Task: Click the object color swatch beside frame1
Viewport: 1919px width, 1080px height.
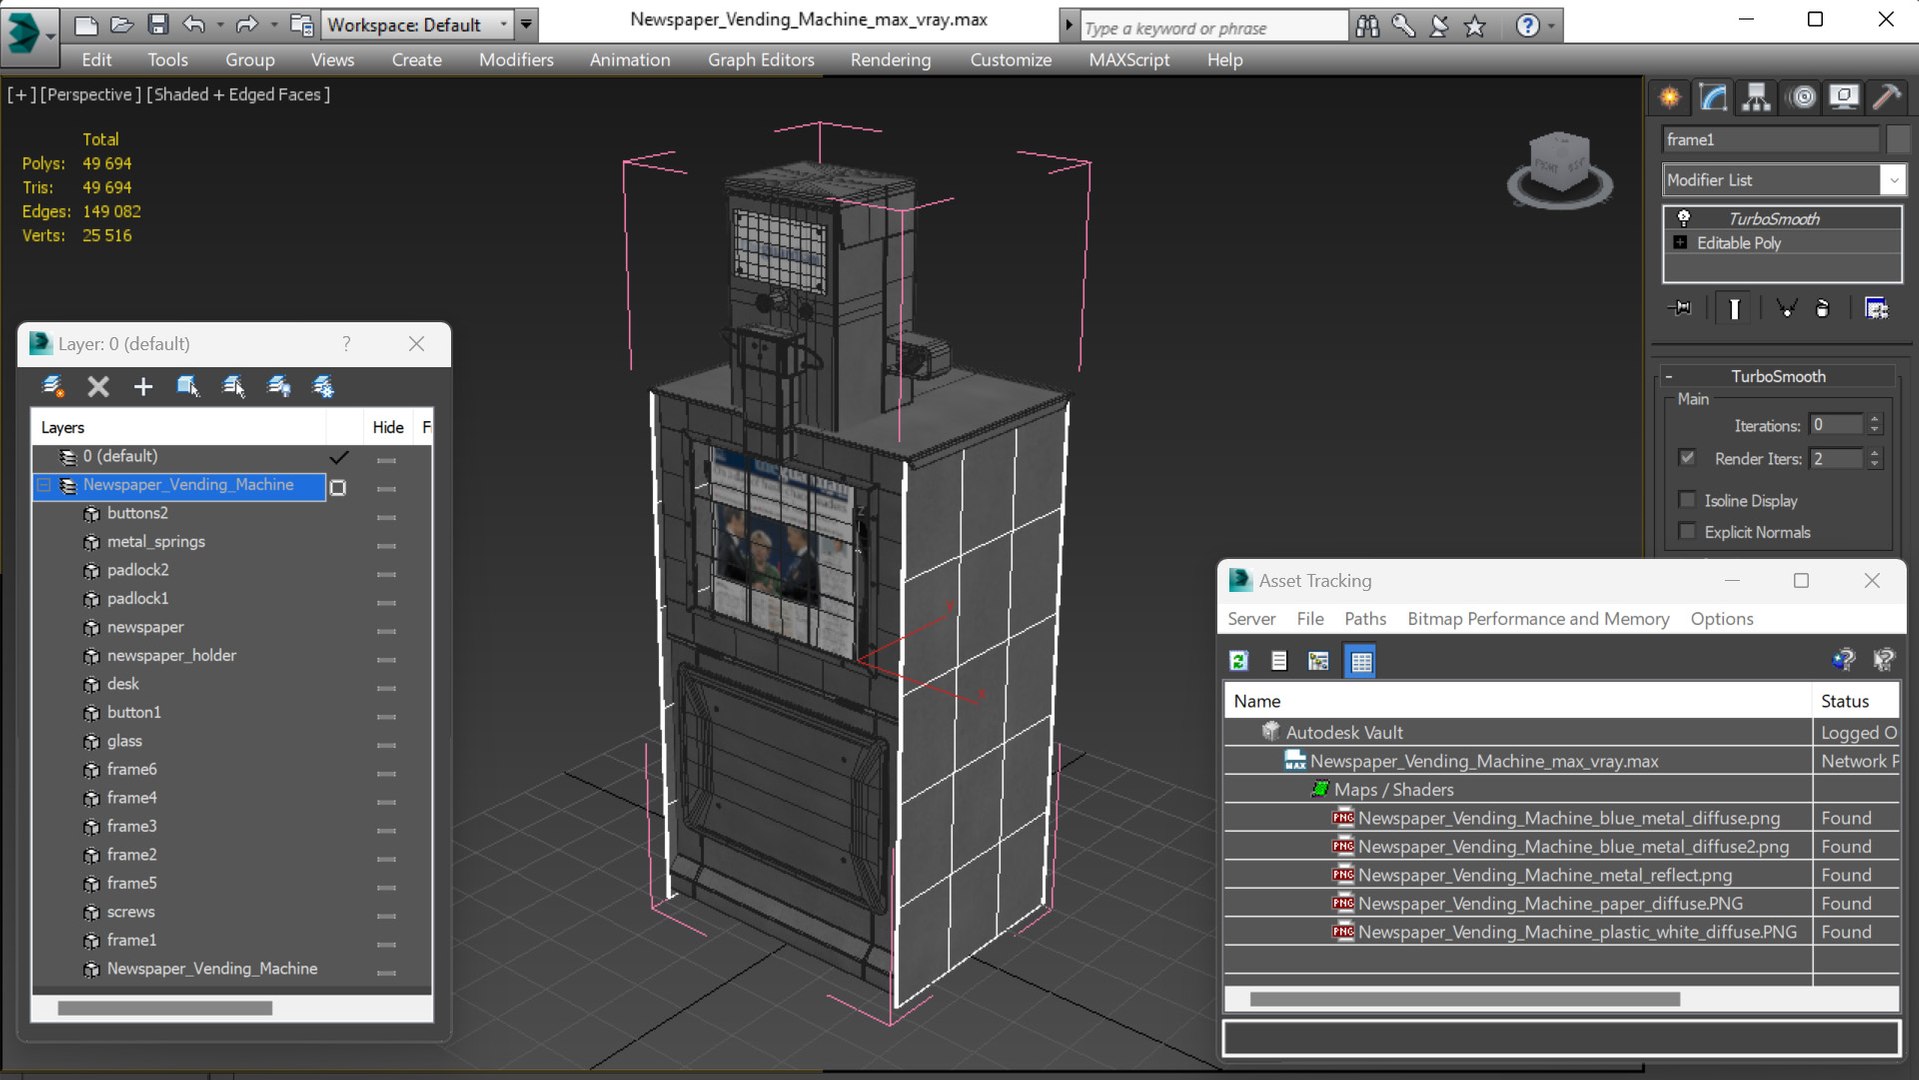Action: (x=1897, y=140)
